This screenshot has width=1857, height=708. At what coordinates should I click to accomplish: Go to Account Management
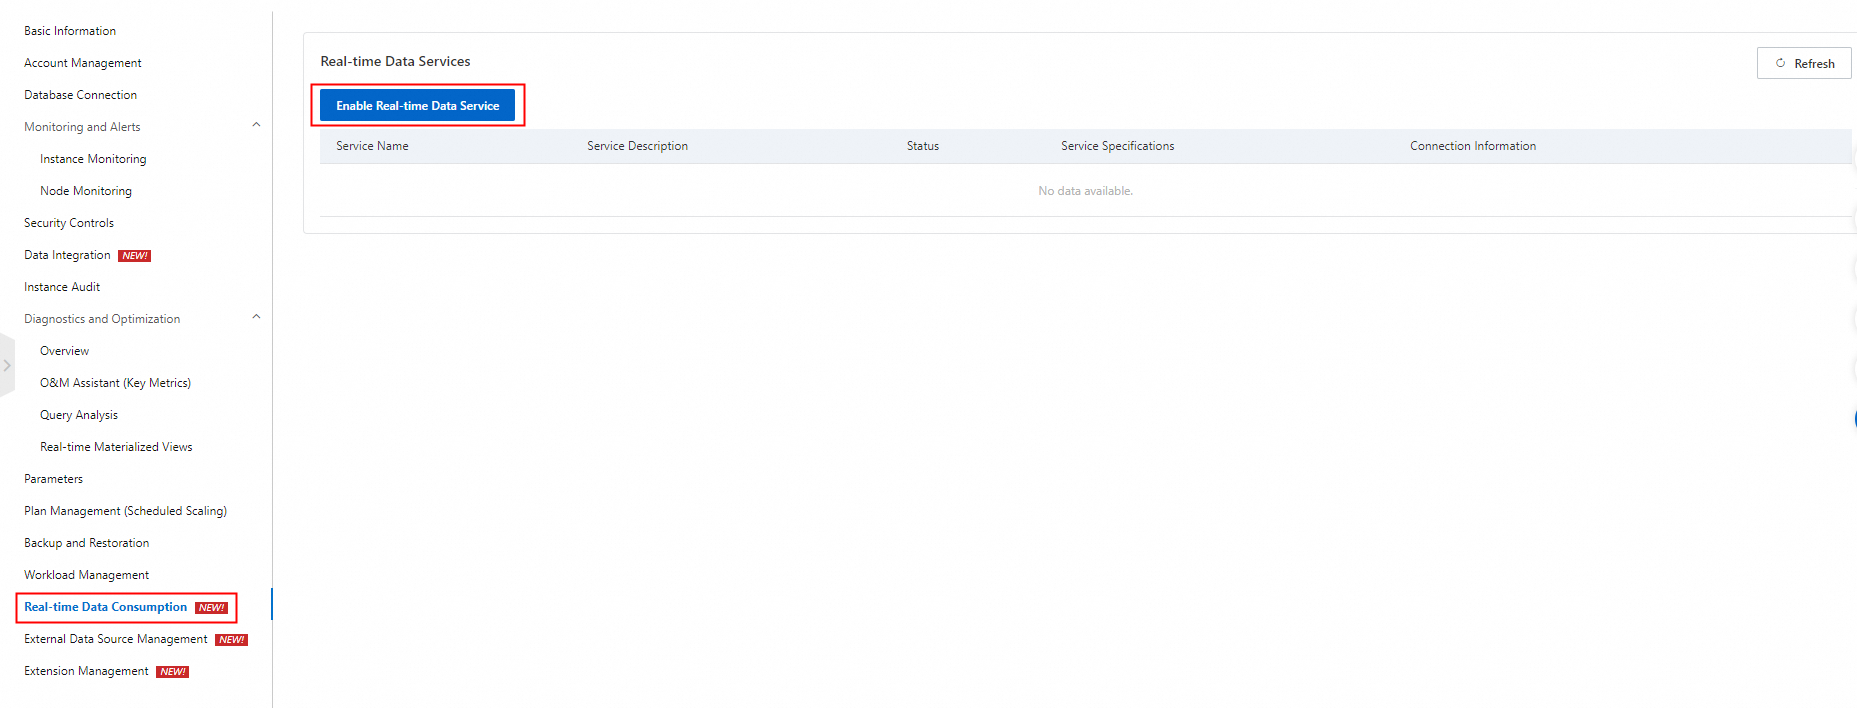(x=83, y=63)
